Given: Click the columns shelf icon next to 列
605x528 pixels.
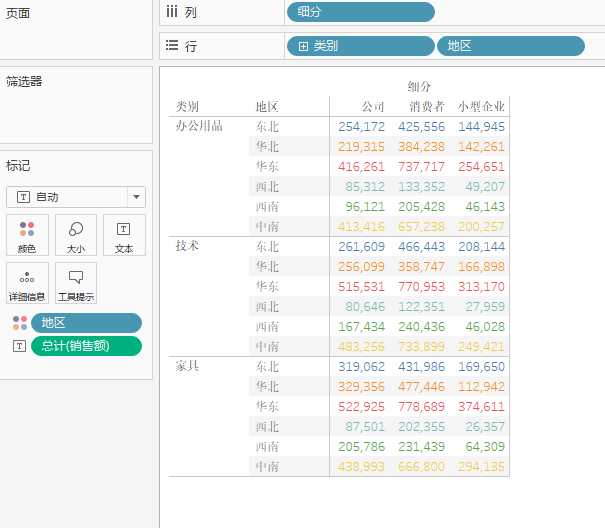Looking at the screenshot, I should pyautogui.click(x=171, y=12).
